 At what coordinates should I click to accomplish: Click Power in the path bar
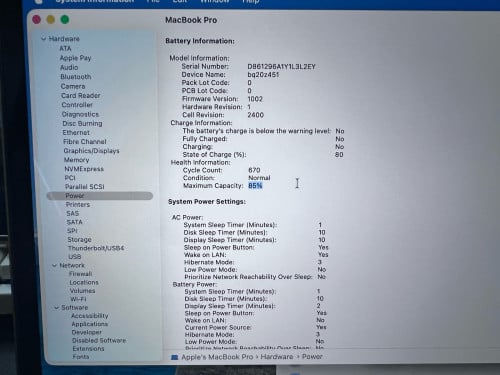pos(312,357)
